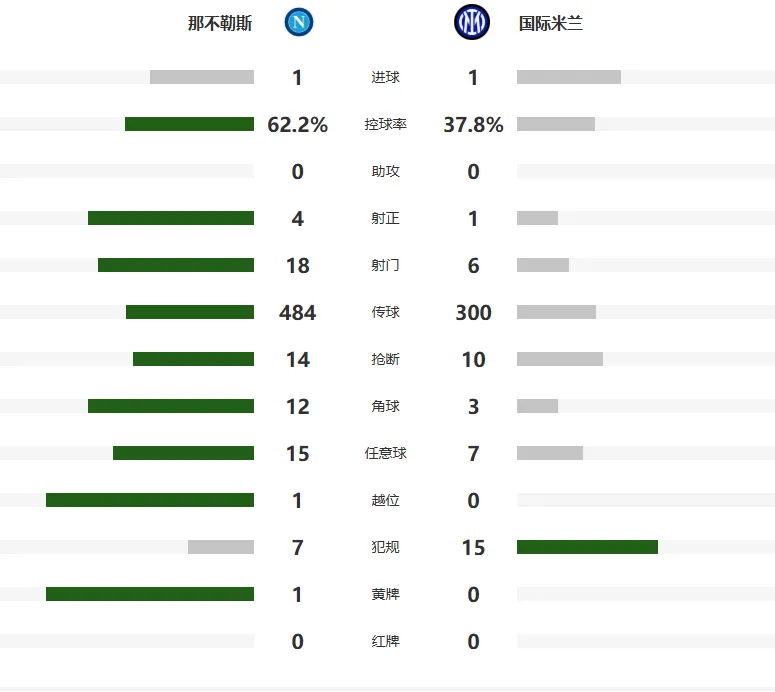Open the 那不勒斯 team name

(x=220, y=23)
